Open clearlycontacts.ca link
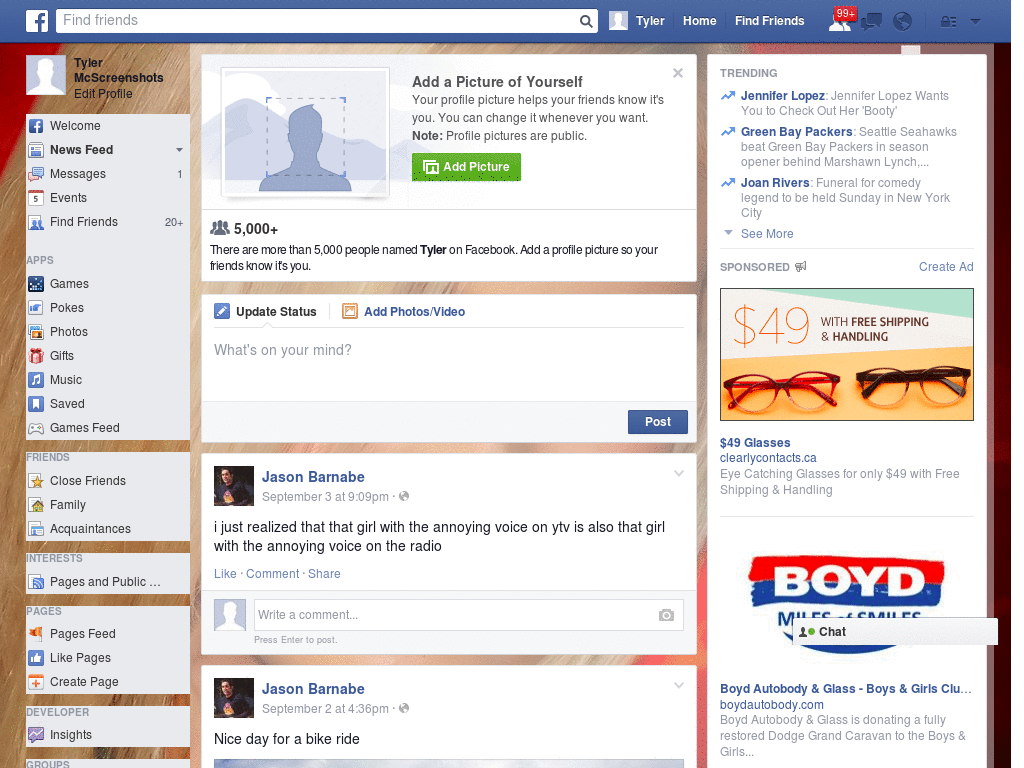Screen dimensions: 1024x768 (768, 458)
